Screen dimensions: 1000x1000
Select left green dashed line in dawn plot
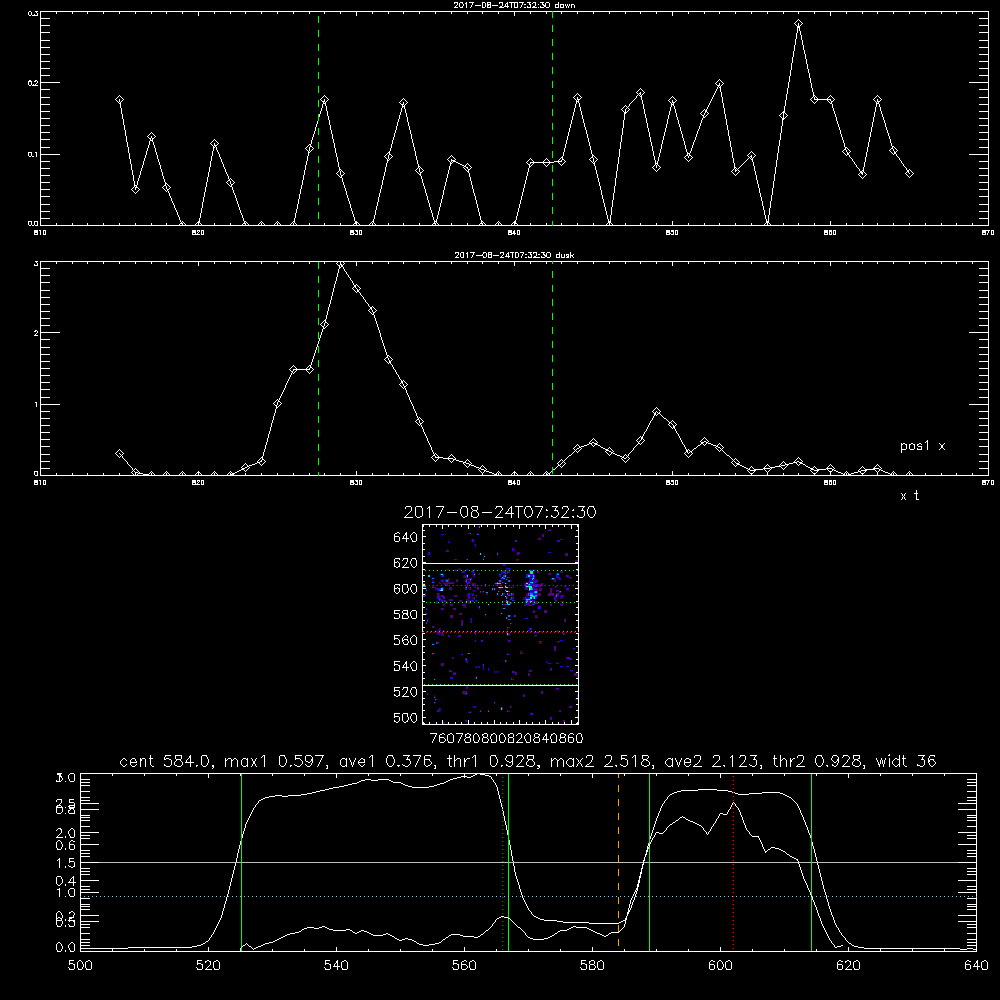click(318, 119)
